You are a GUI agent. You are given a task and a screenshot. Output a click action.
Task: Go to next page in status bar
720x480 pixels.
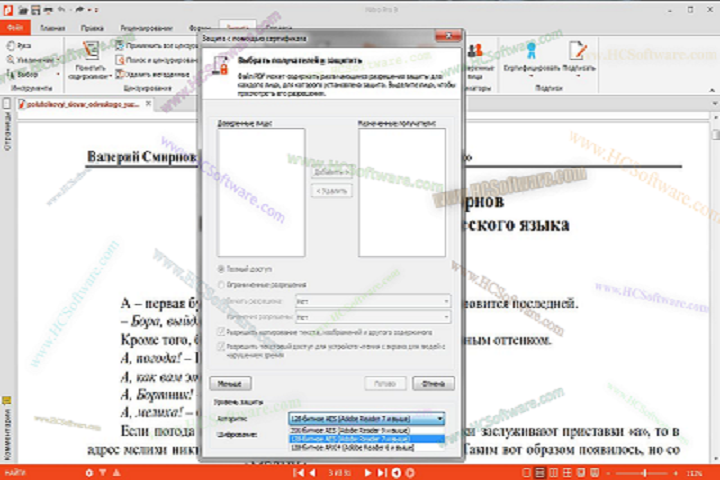click(x=367, y=472)
